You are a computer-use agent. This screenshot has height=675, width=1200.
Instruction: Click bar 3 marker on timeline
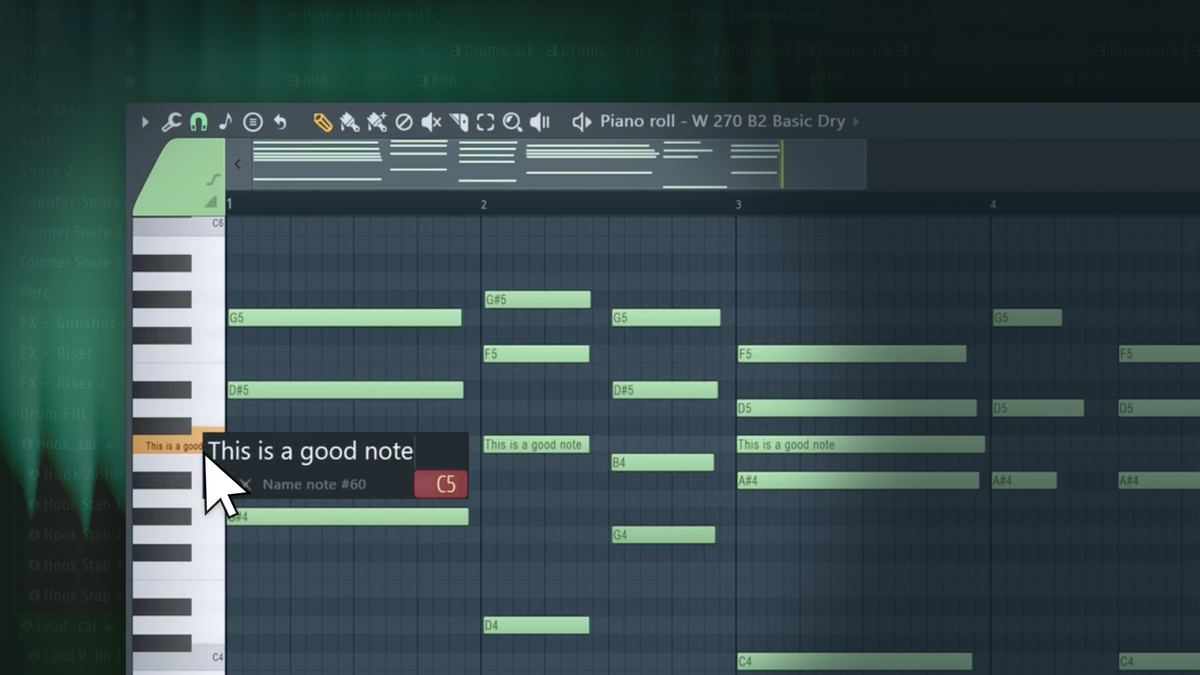tap(738, 204)
